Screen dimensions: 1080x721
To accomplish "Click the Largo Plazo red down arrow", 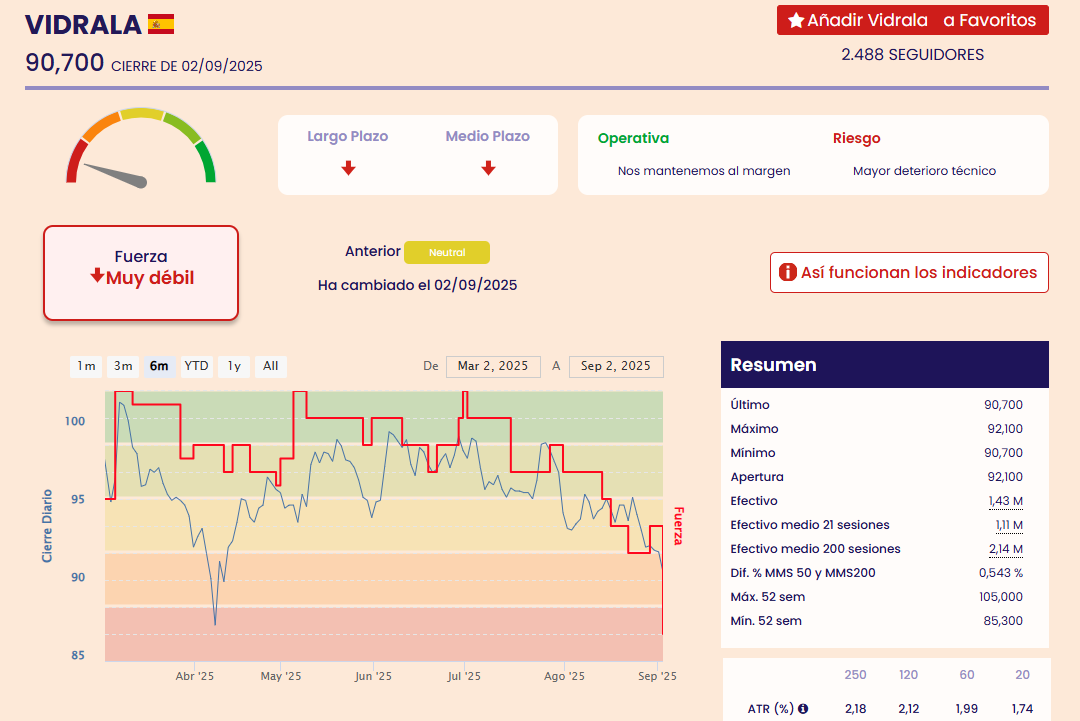I will coord(349,168).
